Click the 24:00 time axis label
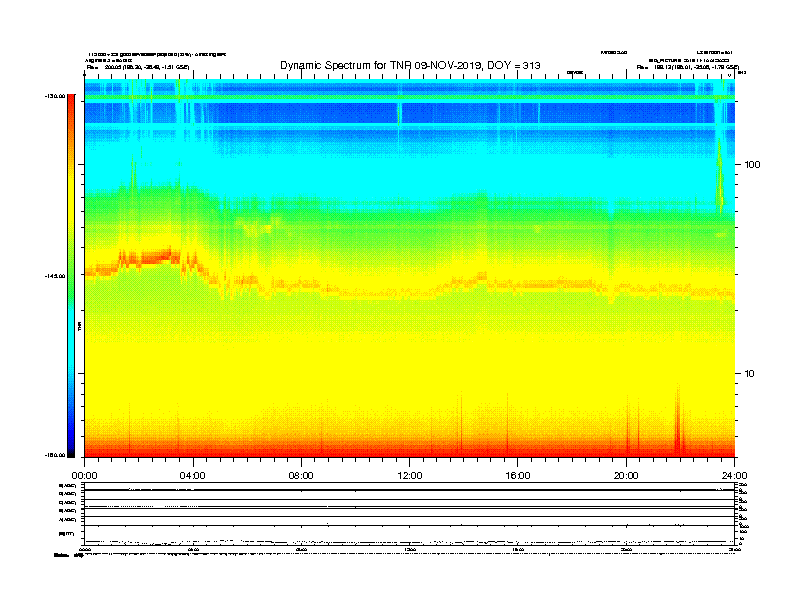Image resolution: width=792 pixels, height=612 pixels. (734, 475)
